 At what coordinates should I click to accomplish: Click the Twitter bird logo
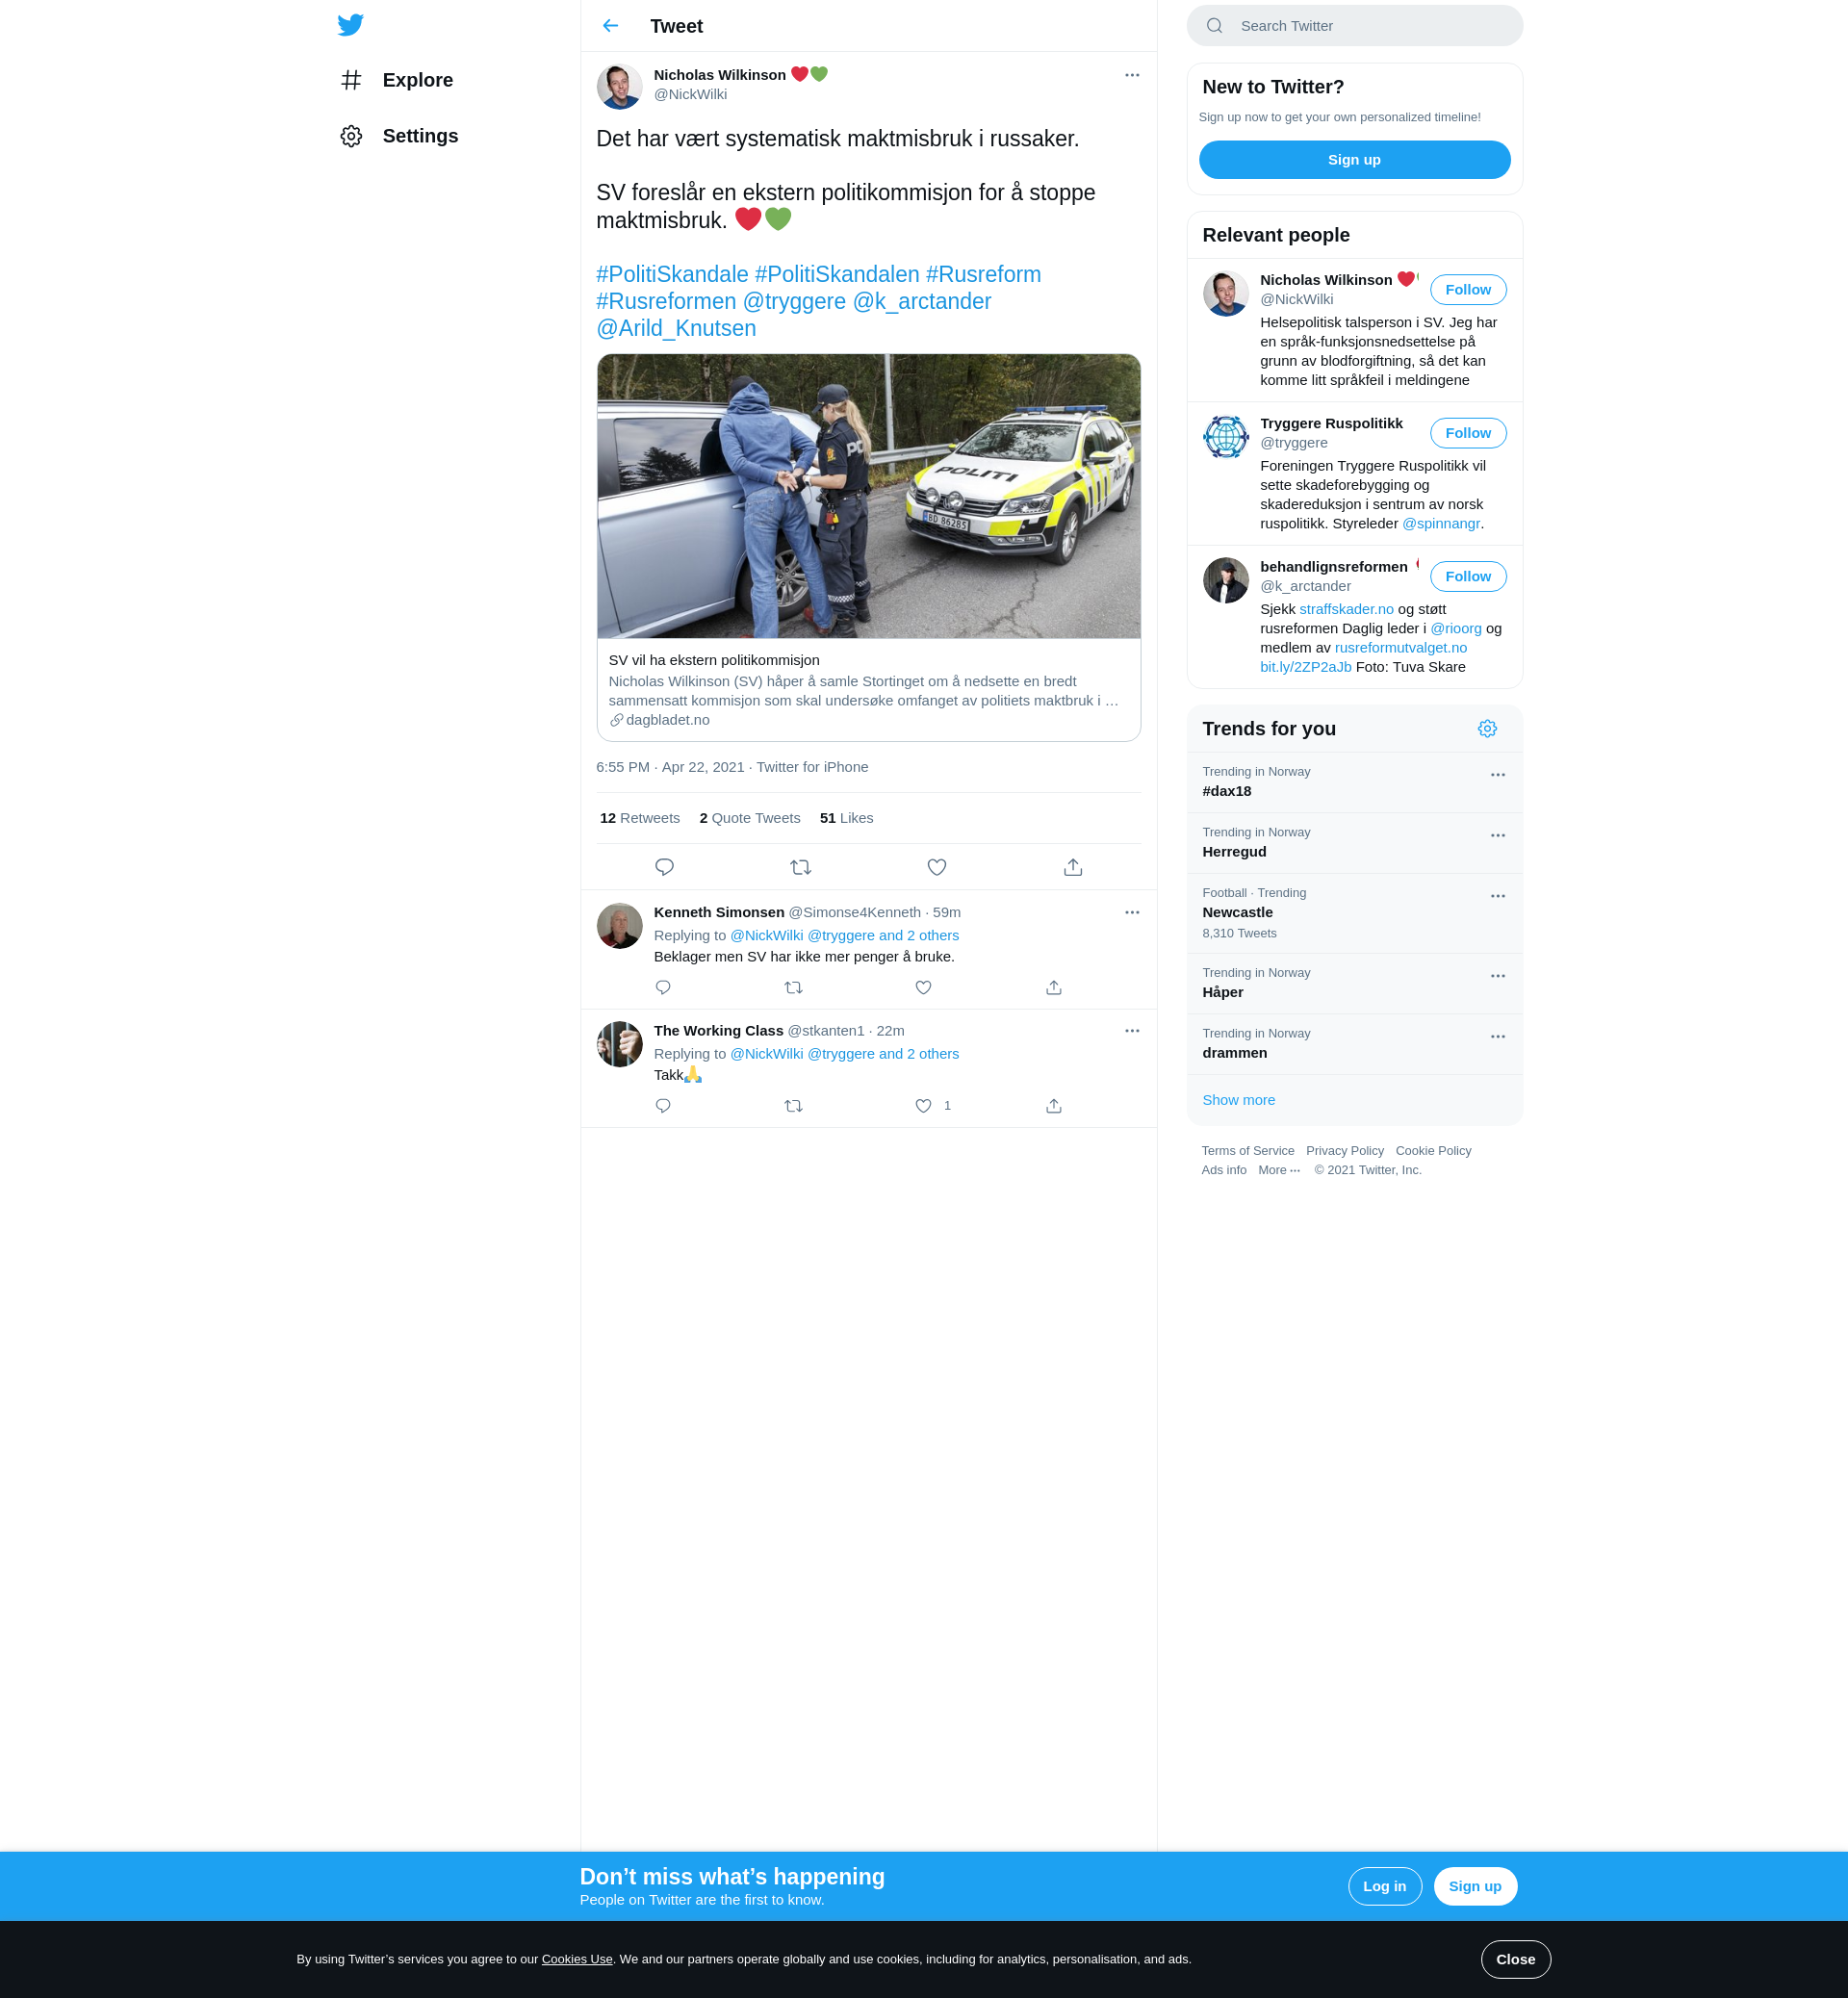click(x=350, y=25)
